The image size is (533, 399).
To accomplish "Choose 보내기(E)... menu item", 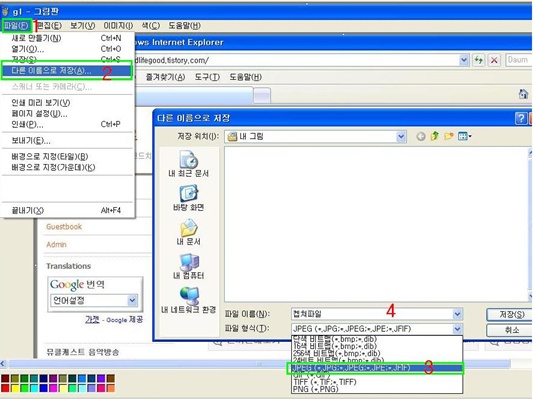I will point(67,140).
